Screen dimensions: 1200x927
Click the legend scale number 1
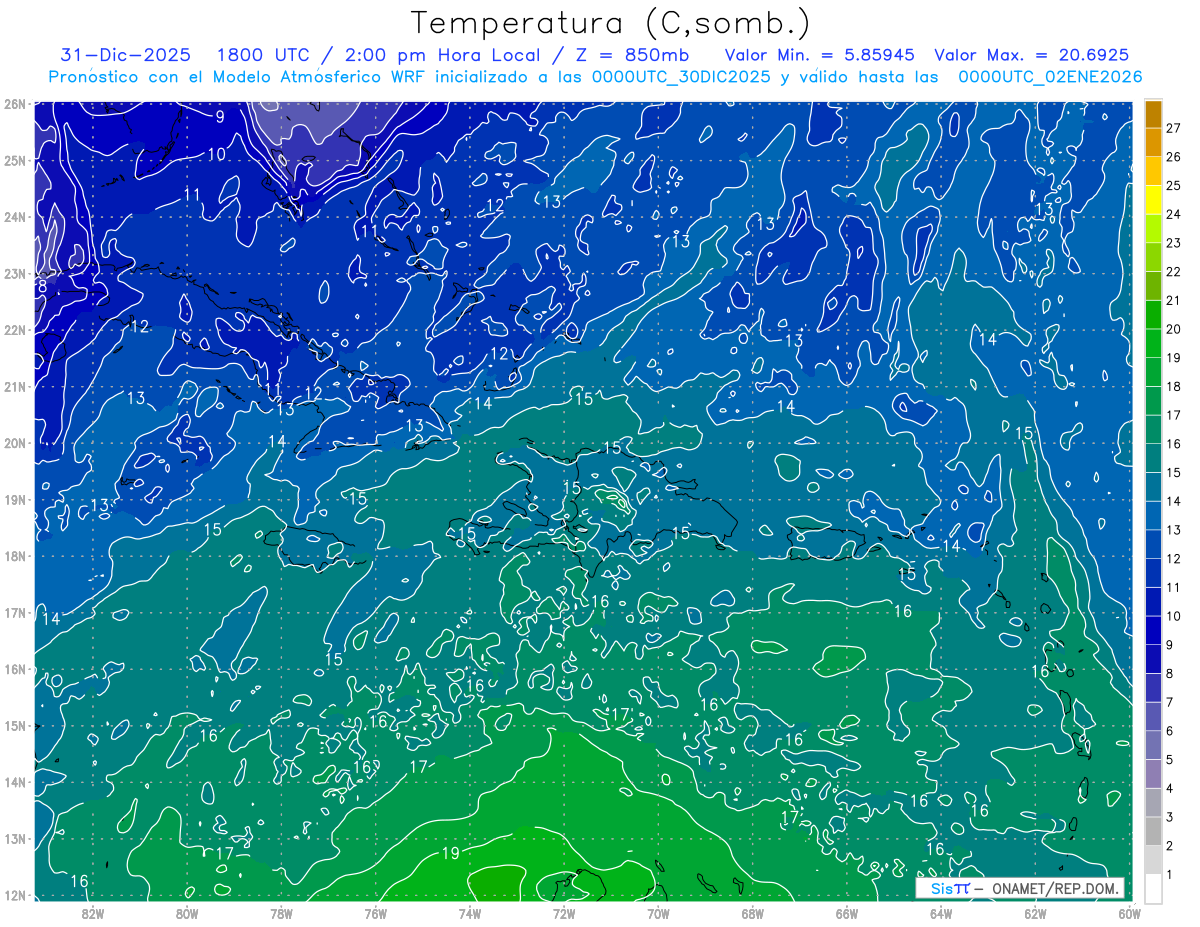(1170, 874)
